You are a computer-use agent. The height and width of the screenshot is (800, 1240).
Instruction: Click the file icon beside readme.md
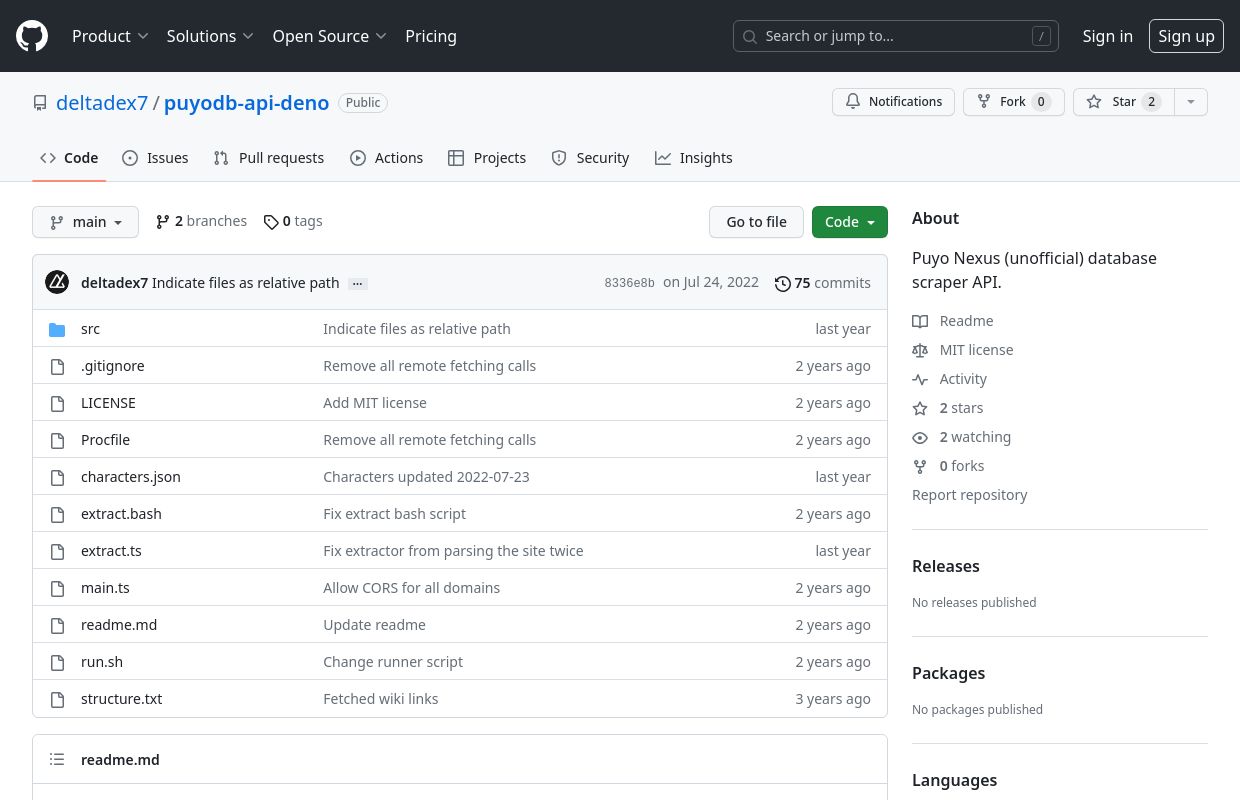pos(57,625)
